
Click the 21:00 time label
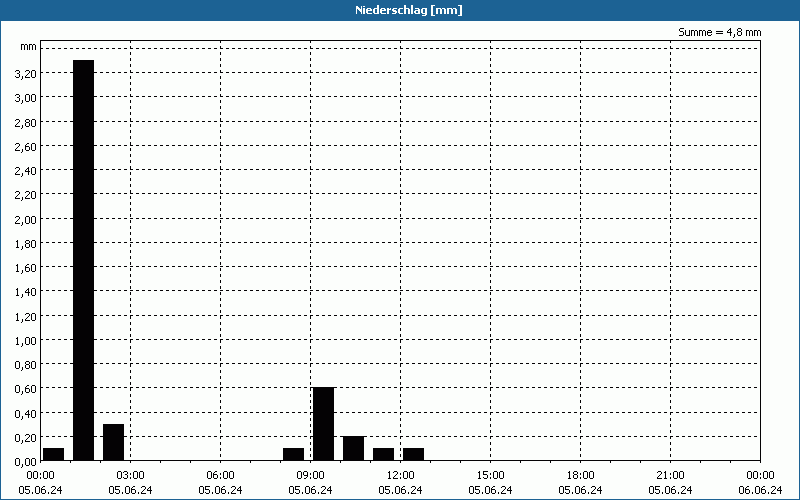click(670, 476)
